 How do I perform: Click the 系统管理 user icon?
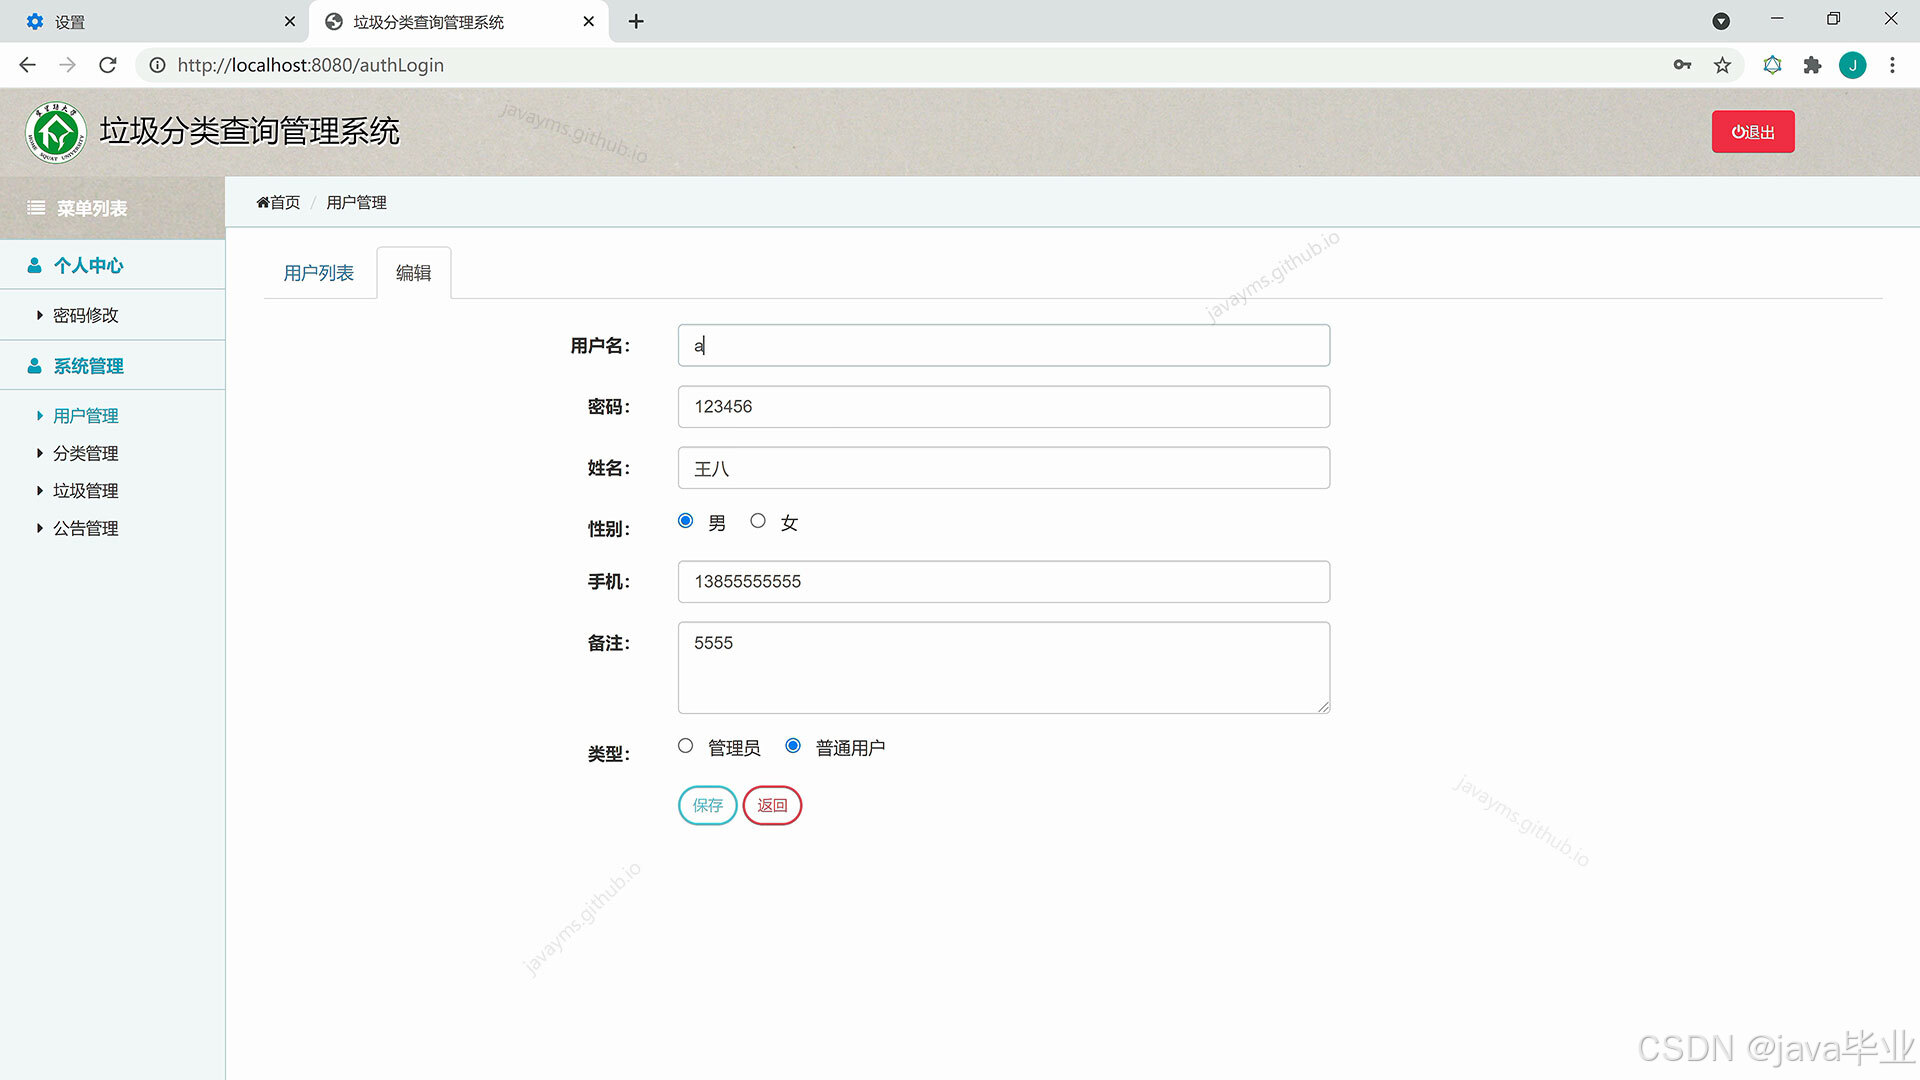[x=34, y=366]
